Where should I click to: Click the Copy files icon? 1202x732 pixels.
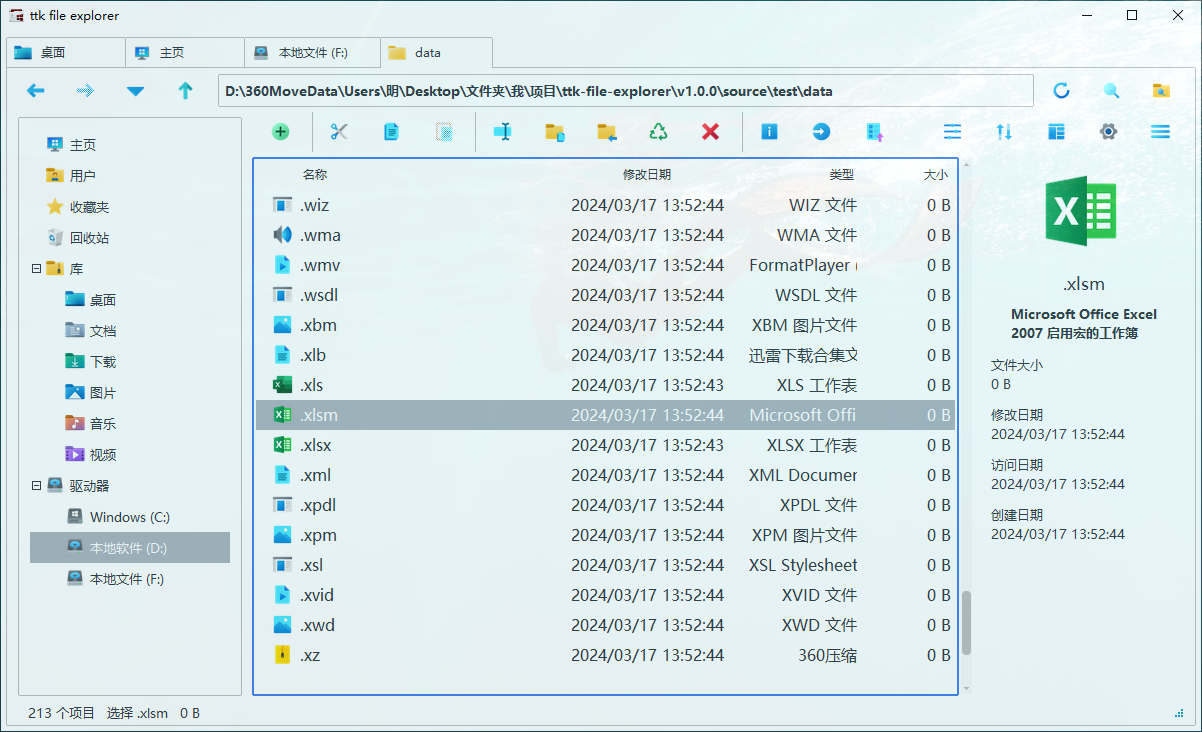(x=390, y=131)
